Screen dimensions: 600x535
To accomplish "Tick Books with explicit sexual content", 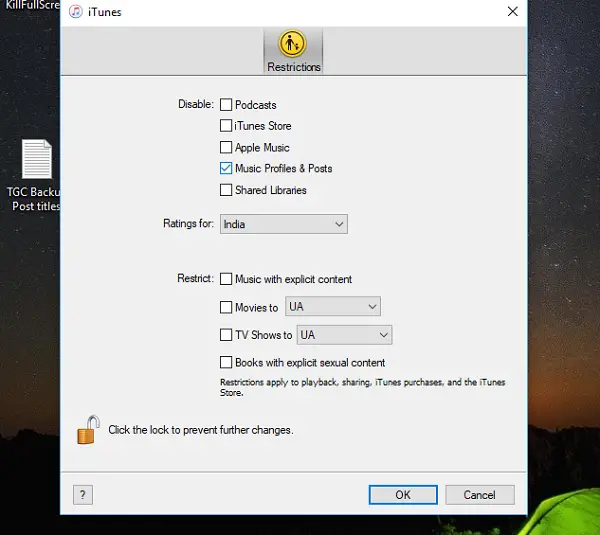I will click(x=226, y=362).
